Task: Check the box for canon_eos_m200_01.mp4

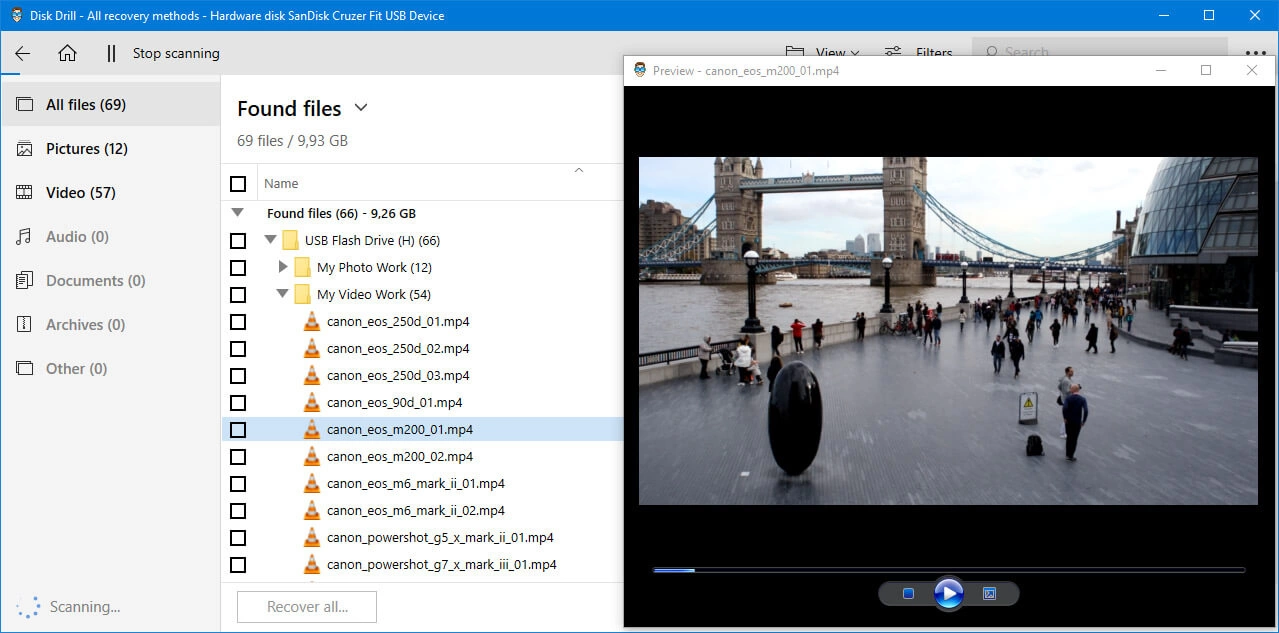Action: [x=238, y=430]
